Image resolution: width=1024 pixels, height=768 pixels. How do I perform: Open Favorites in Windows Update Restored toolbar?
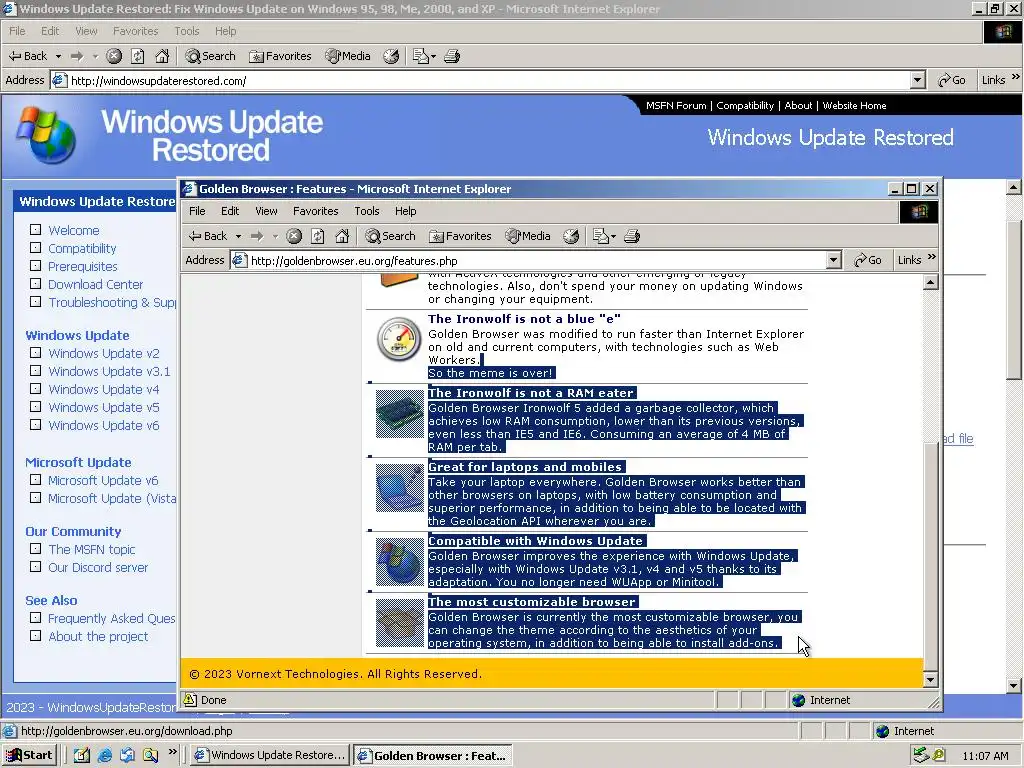click(x=280, y=56)
